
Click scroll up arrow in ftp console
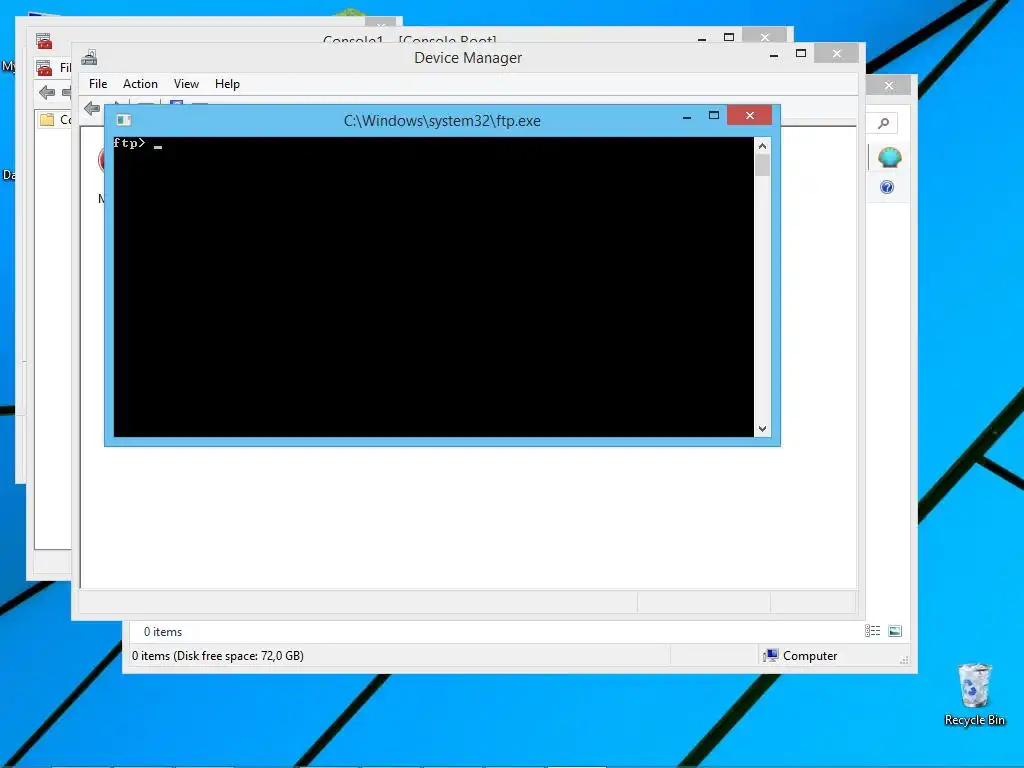(762, 146)
